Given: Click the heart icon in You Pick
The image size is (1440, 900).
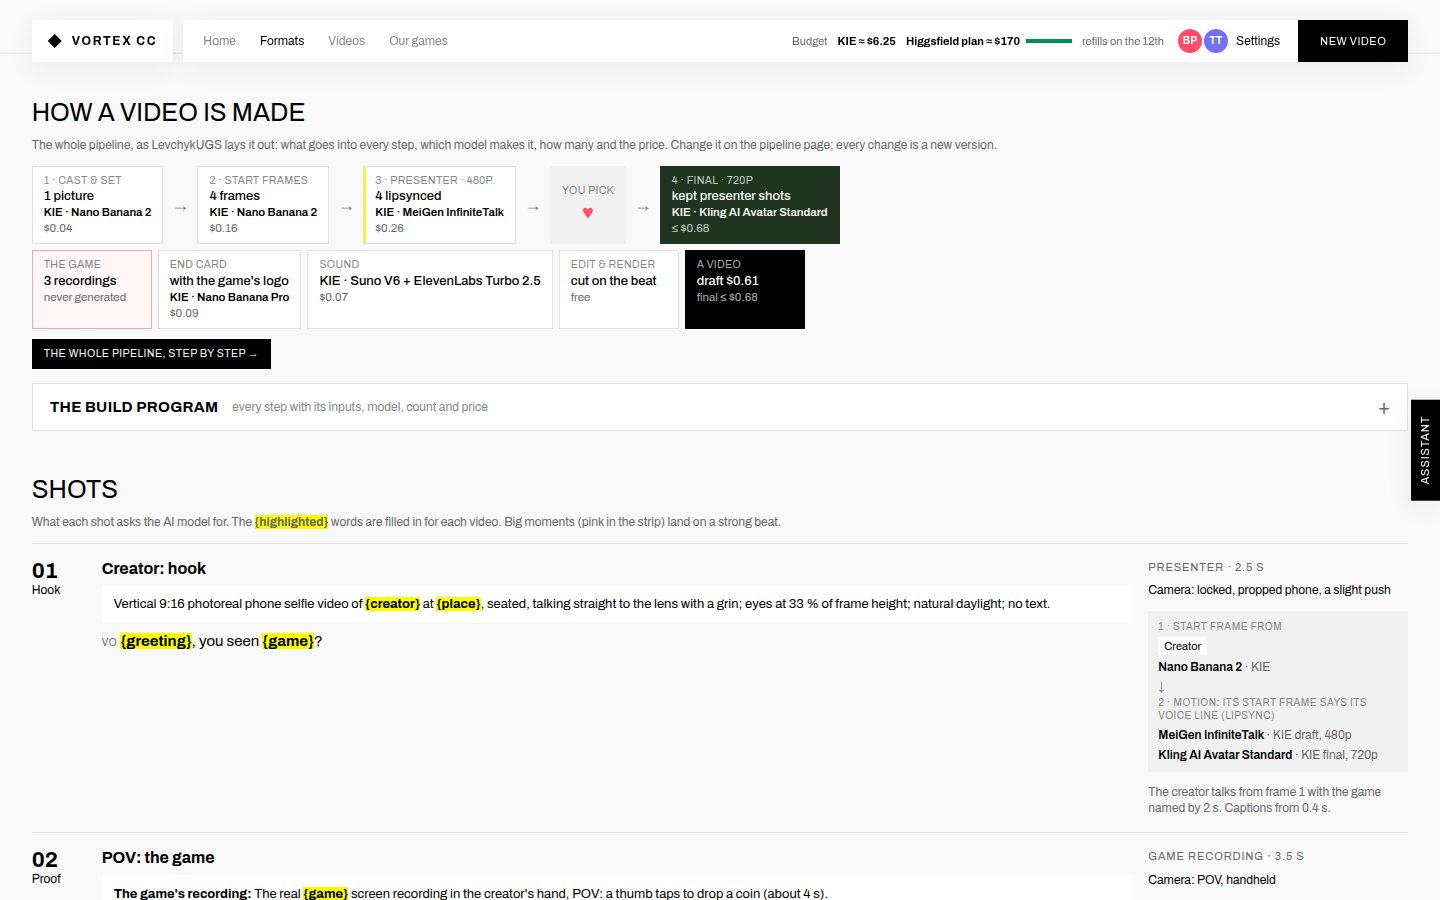Looking at the screenshot, I should click(x=588, y=212).
